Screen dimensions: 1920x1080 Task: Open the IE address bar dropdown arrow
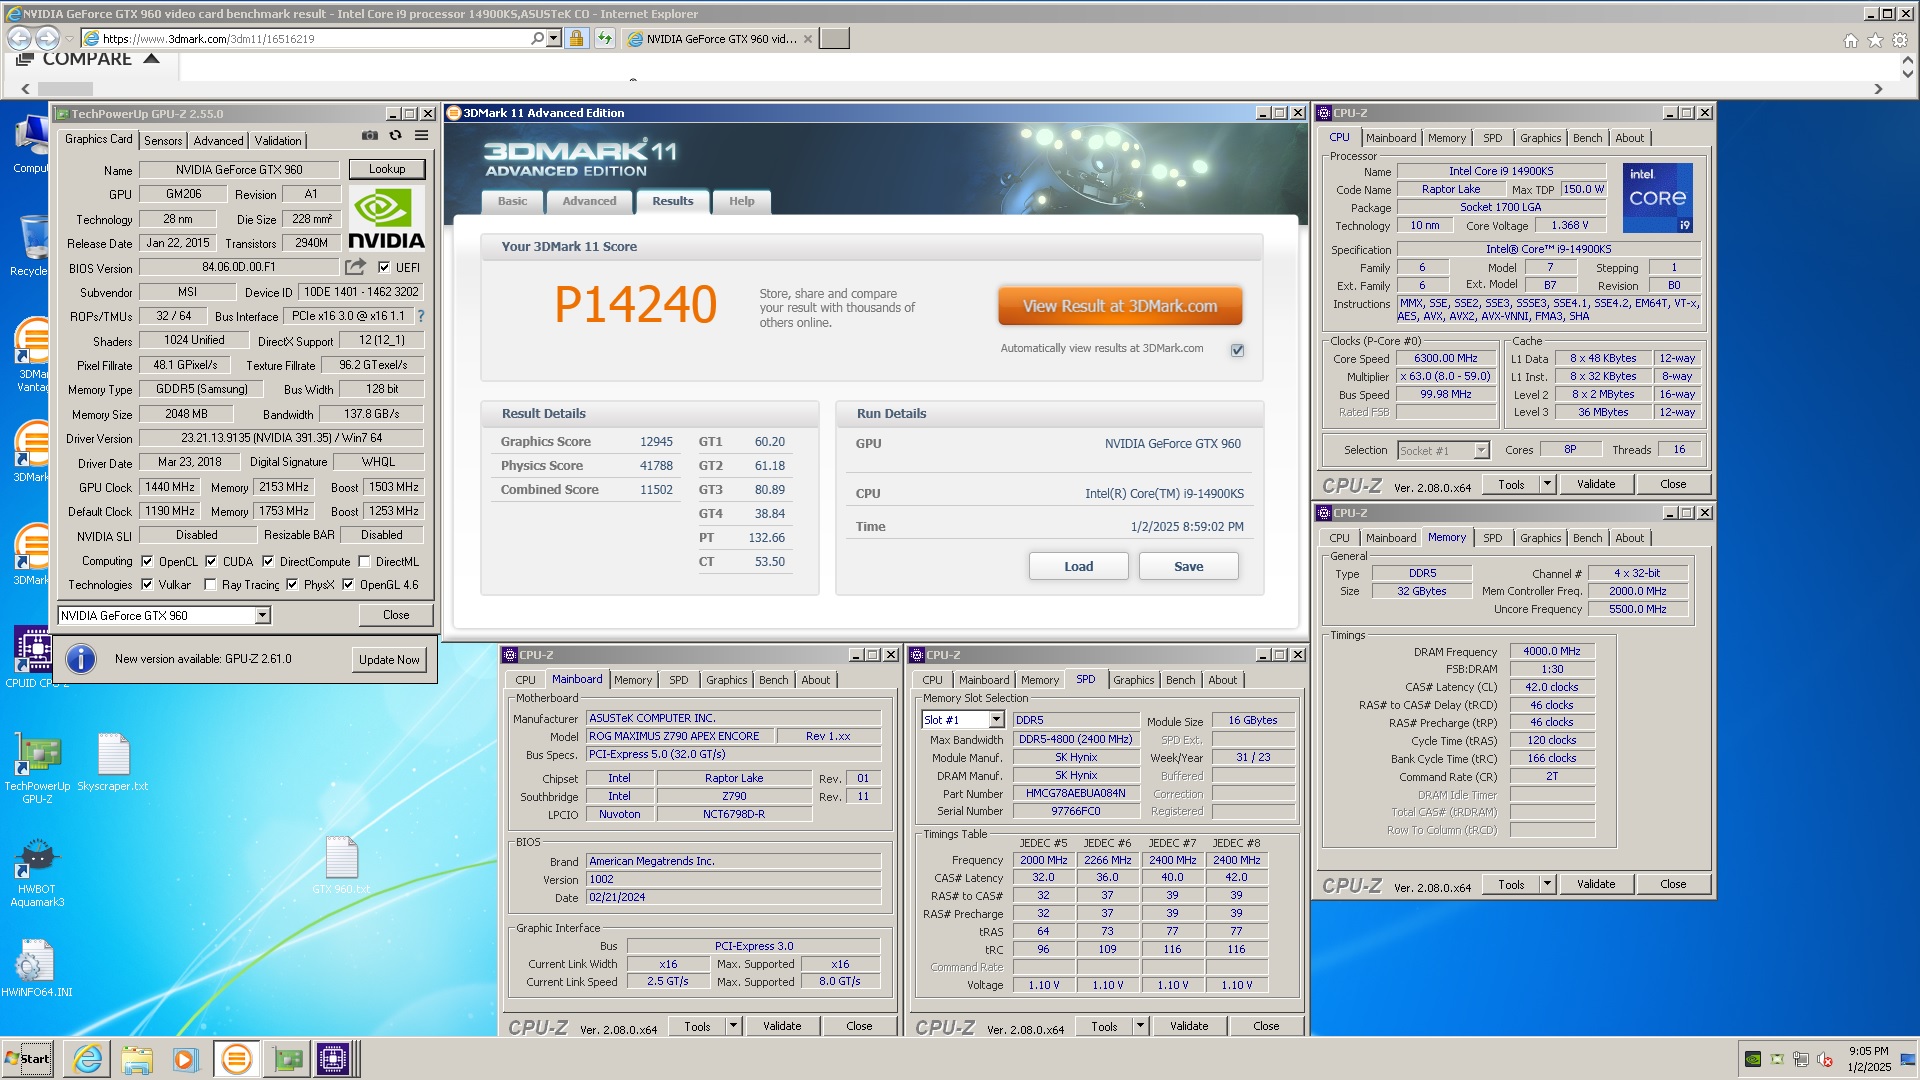point(553,38)
